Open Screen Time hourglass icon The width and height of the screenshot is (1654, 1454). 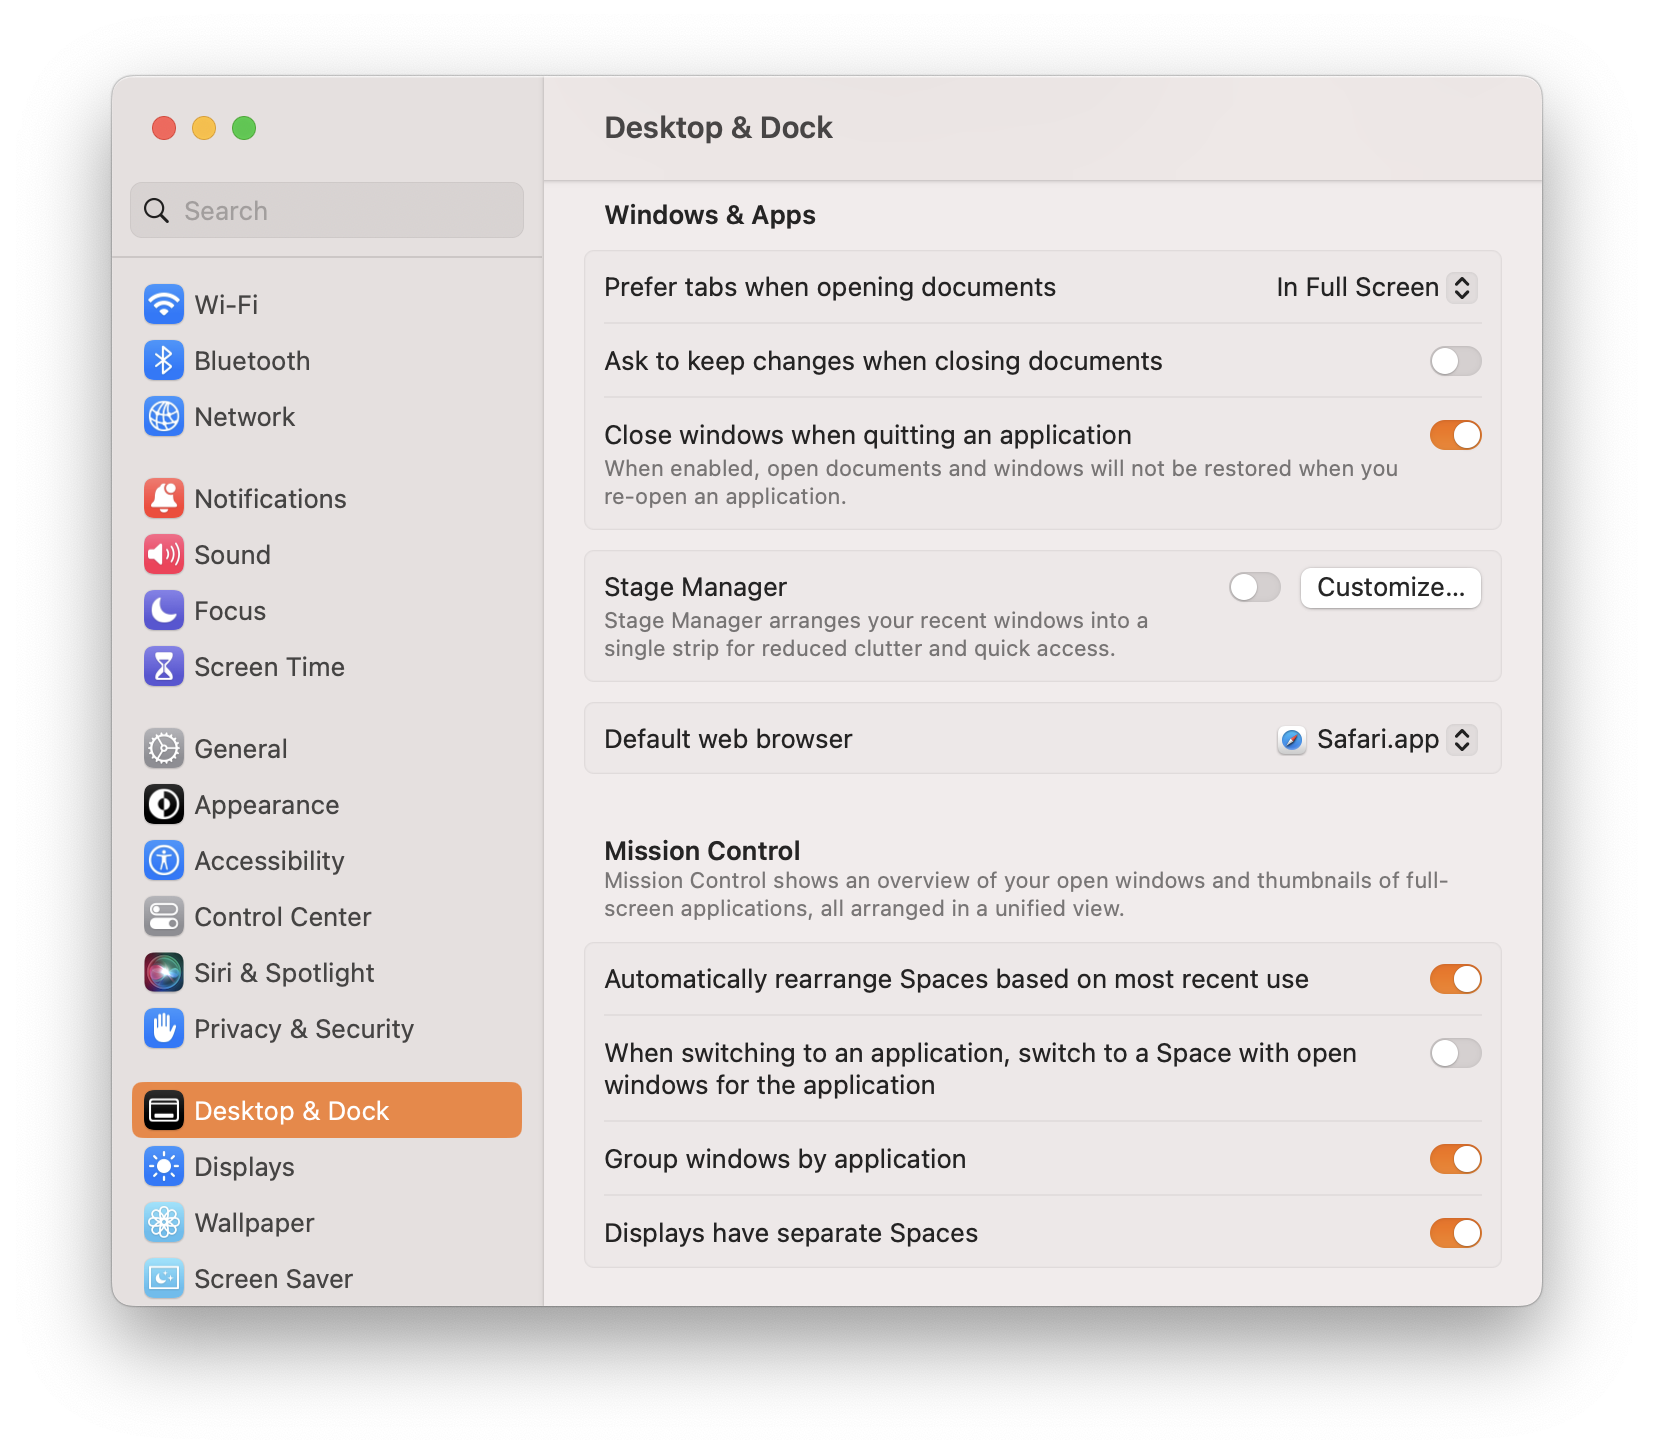163,667
